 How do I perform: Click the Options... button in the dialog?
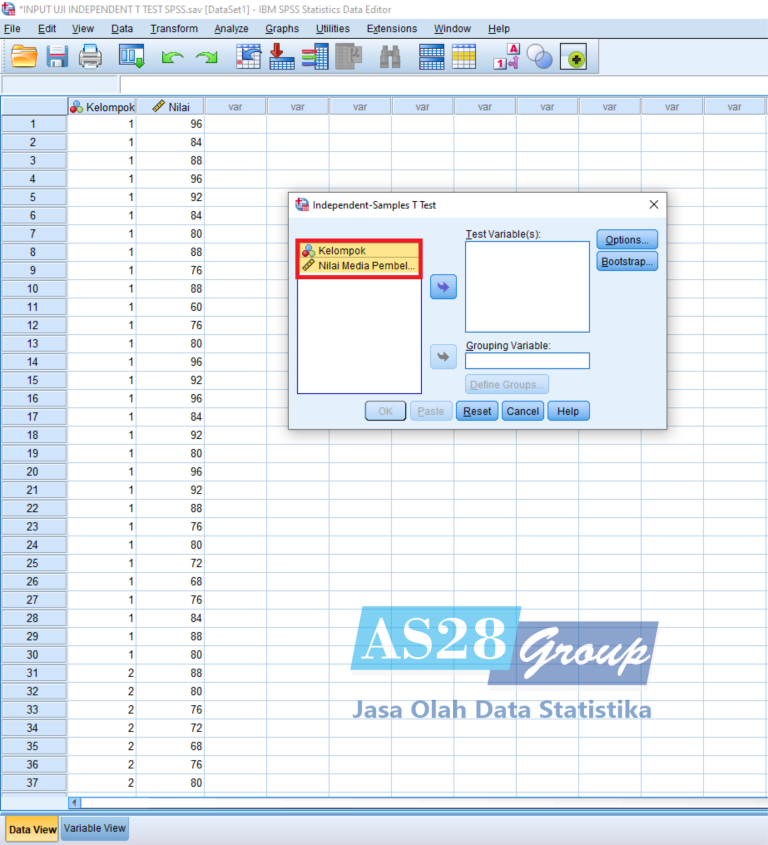coord(627,240)
